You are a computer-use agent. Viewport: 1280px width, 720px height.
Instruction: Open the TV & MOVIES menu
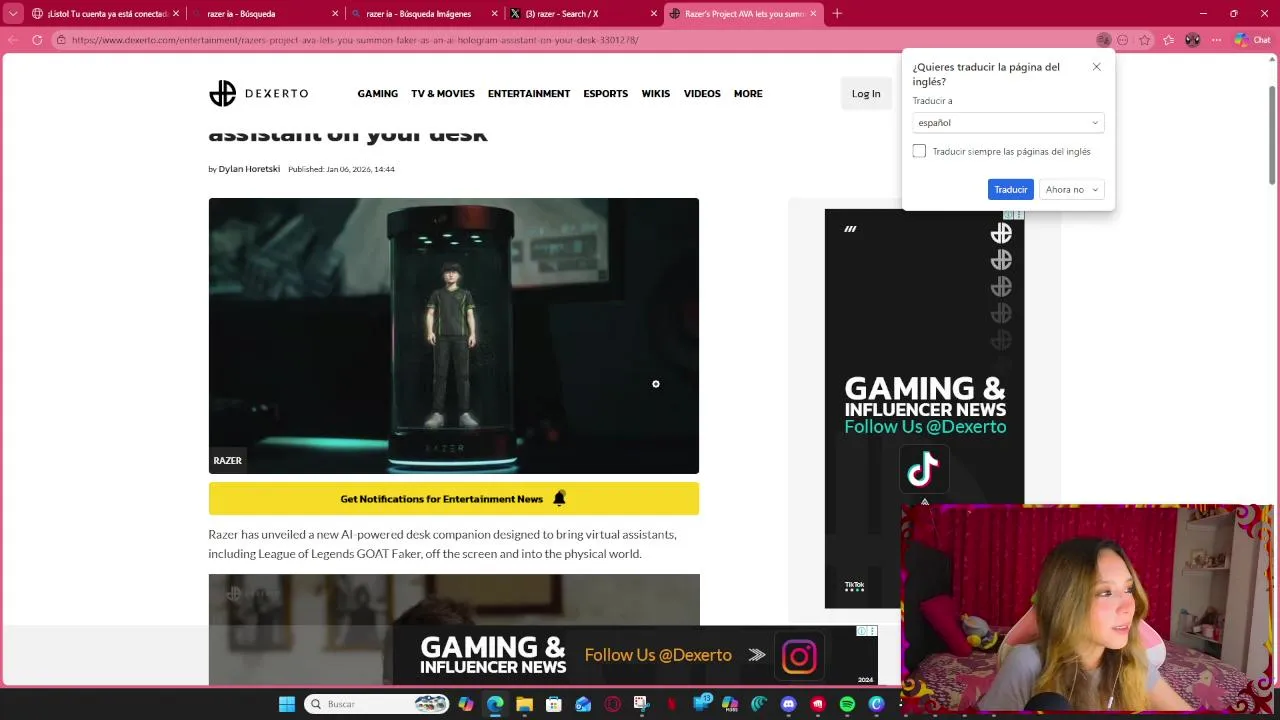[443, 93]
